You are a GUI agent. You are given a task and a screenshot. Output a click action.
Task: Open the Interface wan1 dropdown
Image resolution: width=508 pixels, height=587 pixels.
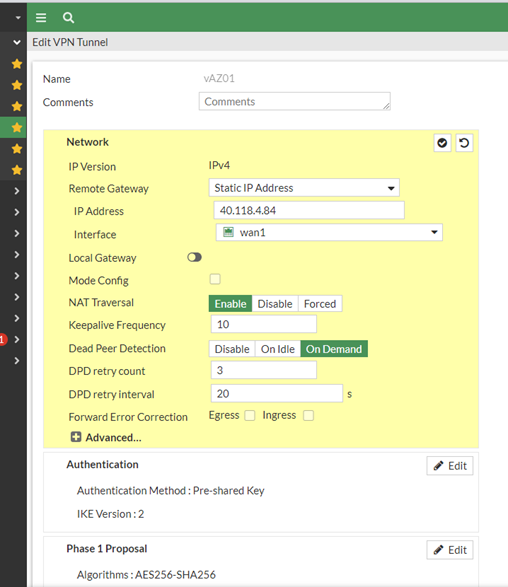coord(329,232)
